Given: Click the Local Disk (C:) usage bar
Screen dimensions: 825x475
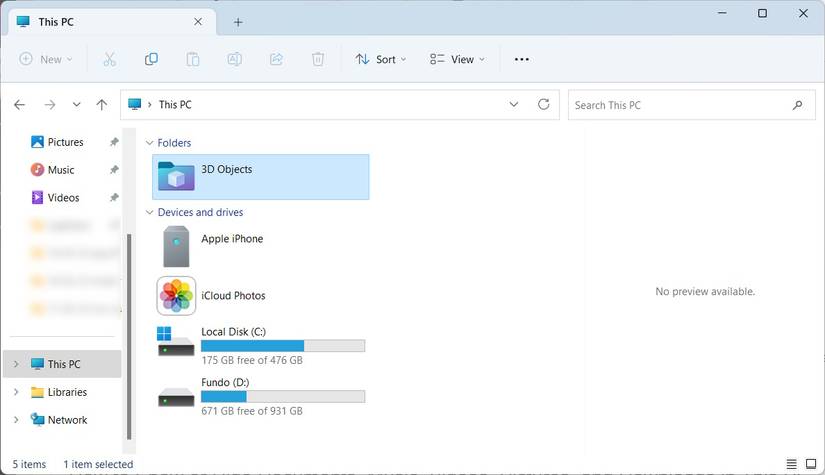Looking at the screenshot, I should click(283, 346).
